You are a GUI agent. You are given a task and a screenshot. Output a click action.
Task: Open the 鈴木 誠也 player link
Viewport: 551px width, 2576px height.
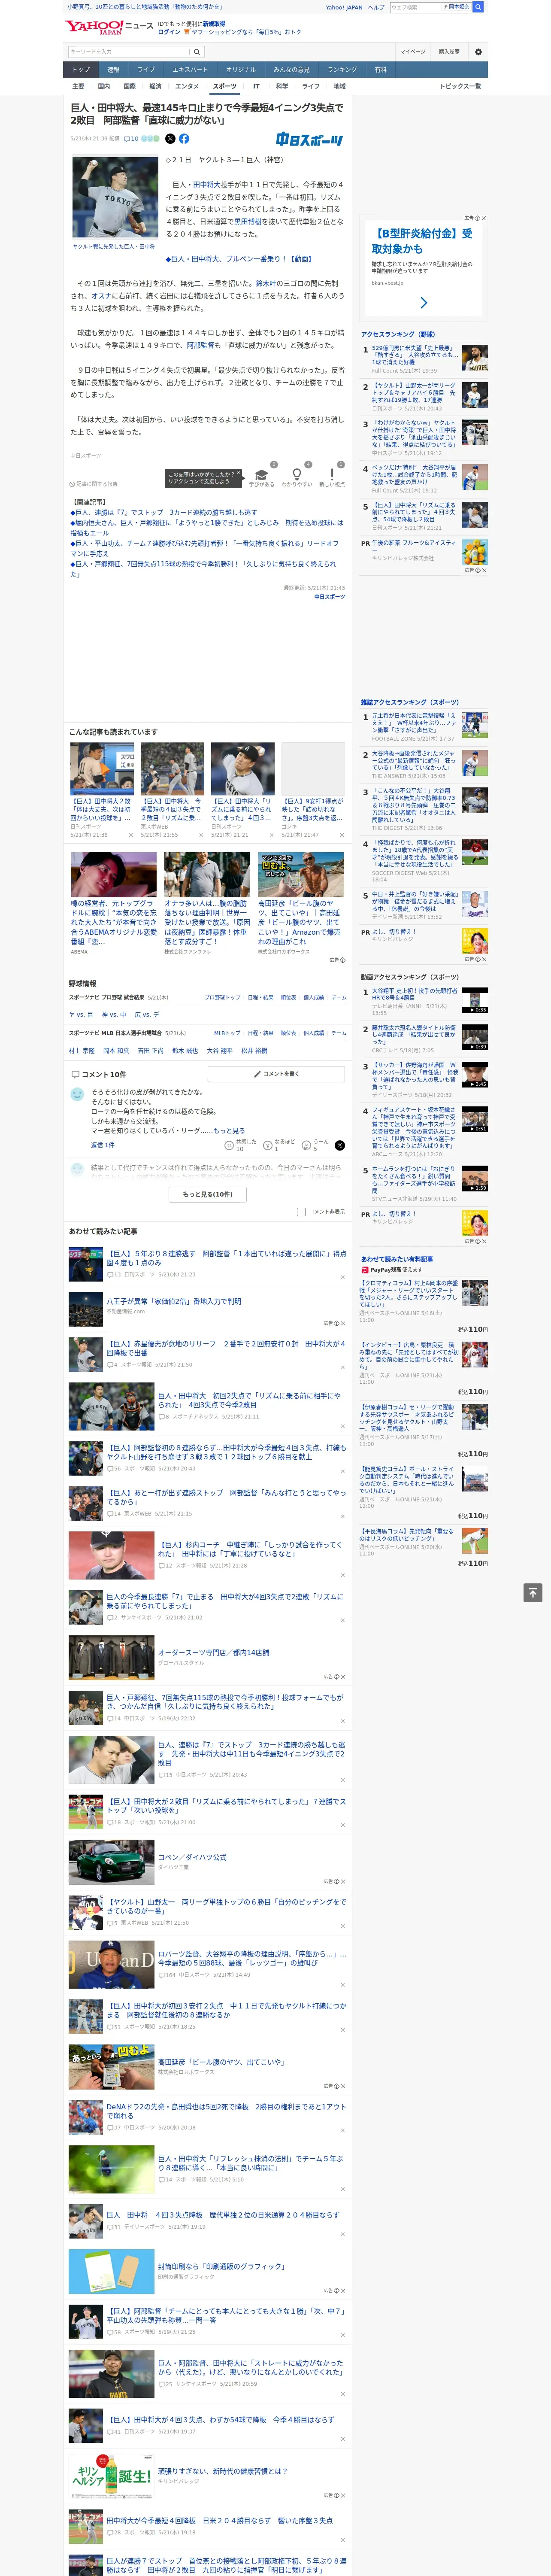(185, 1051)
